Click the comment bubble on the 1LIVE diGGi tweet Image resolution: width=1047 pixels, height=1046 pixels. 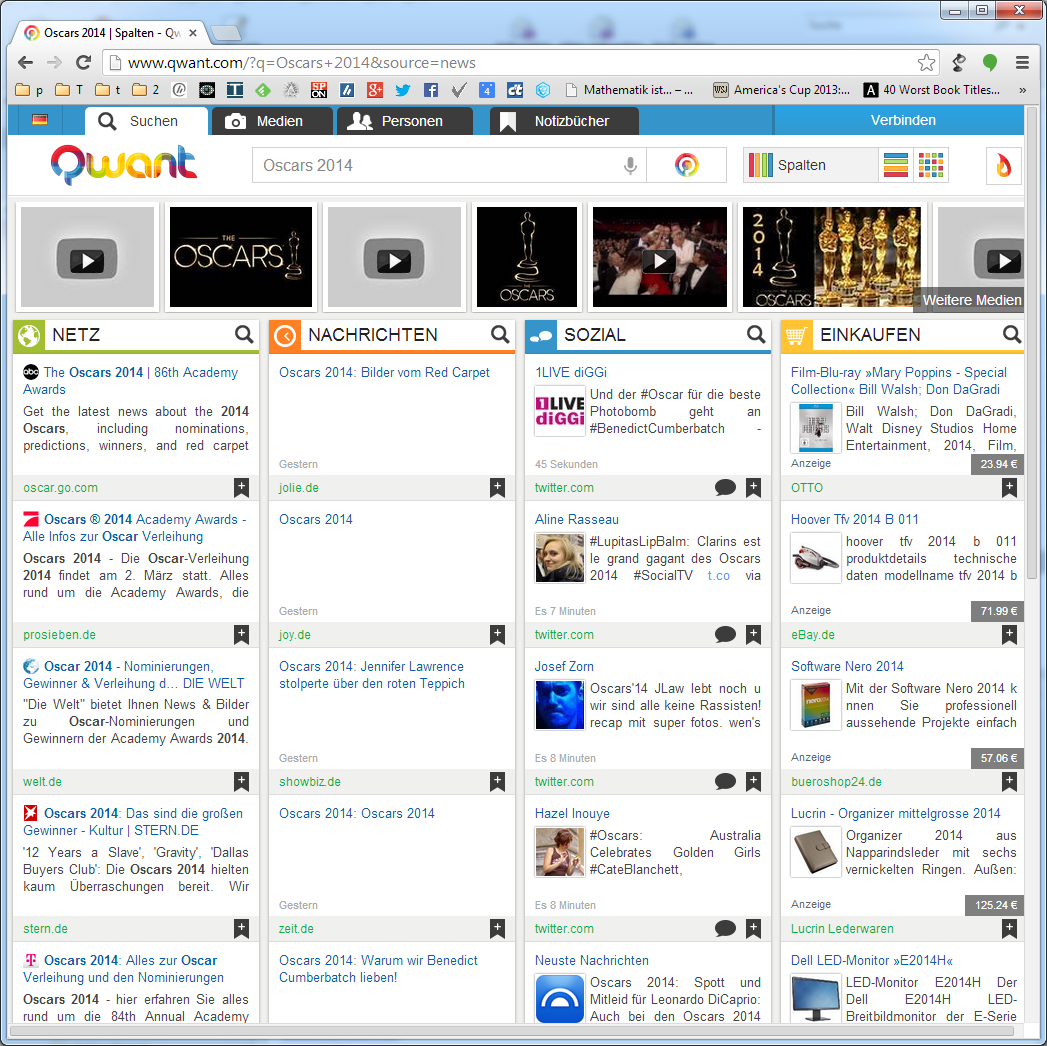point(726,488)
